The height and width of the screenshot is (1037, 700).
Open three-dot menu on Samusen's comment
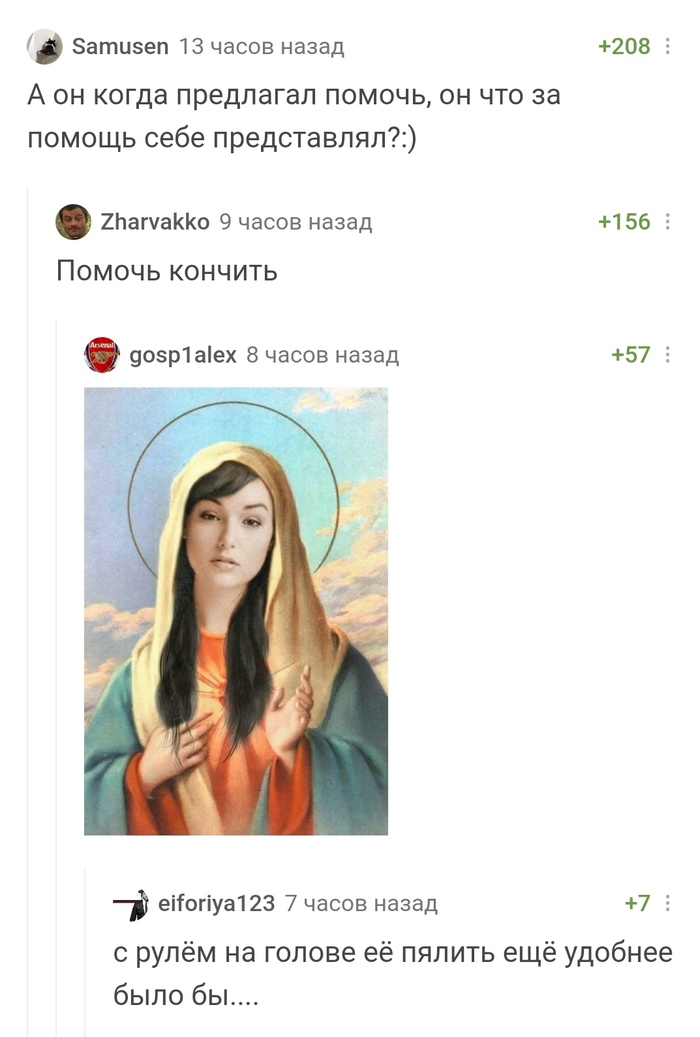[668, 46]
